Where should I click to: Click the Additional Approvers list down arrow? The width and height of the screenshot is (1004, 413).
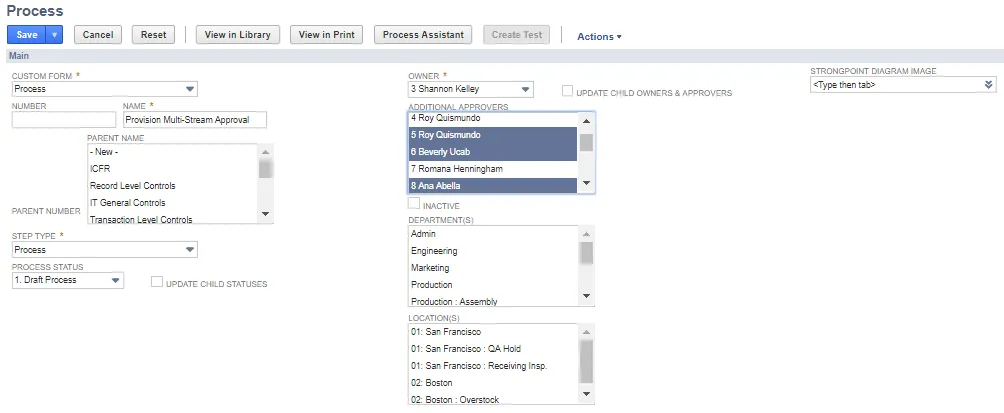click(x=586, y=183)
